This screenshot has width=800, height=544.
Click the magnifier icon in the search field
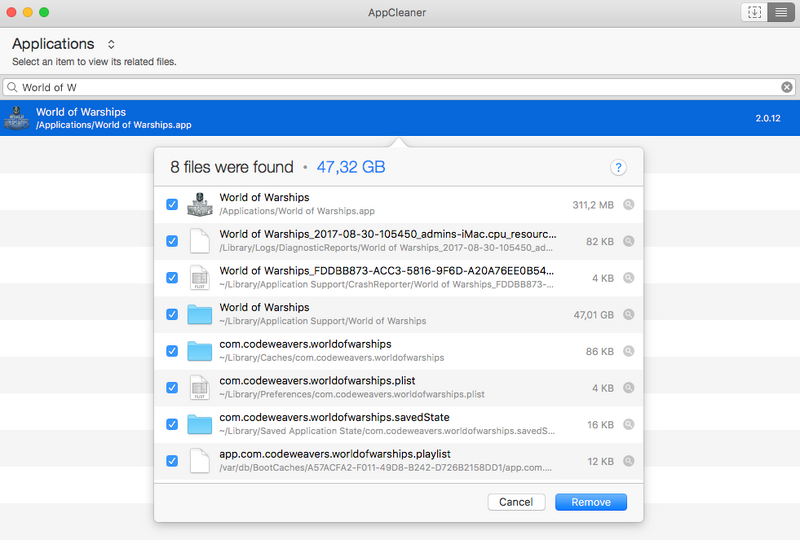[12, 87]
